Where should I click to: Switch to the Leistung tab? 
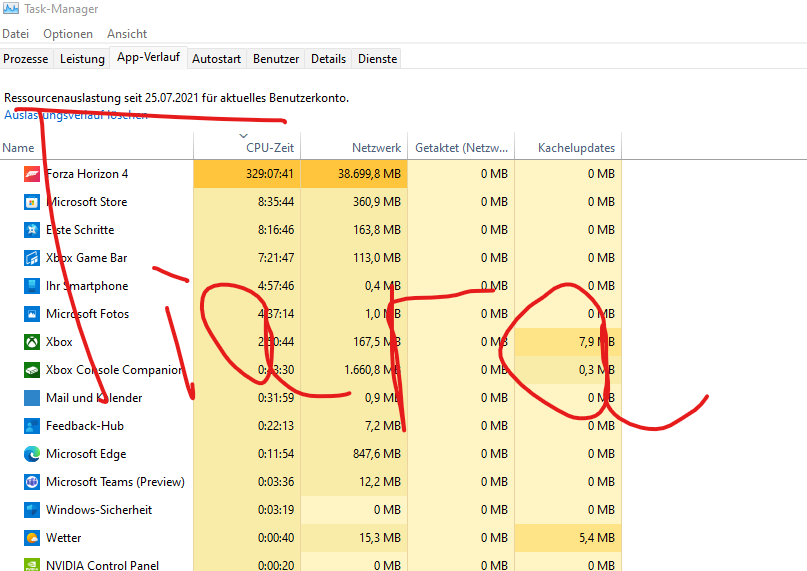tap(82, 59)
